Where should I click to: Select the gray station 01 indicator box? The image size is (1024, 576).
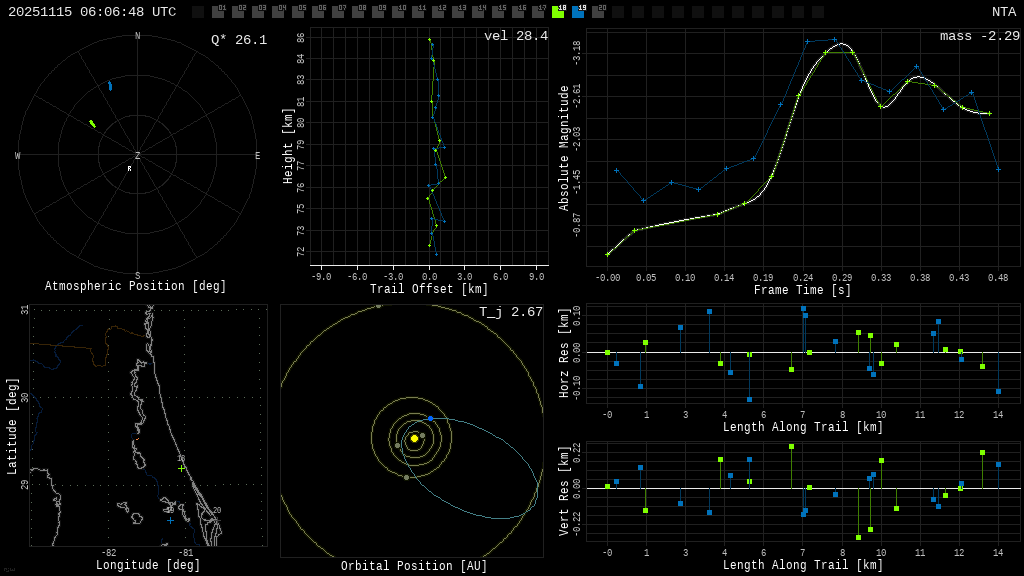218,12
